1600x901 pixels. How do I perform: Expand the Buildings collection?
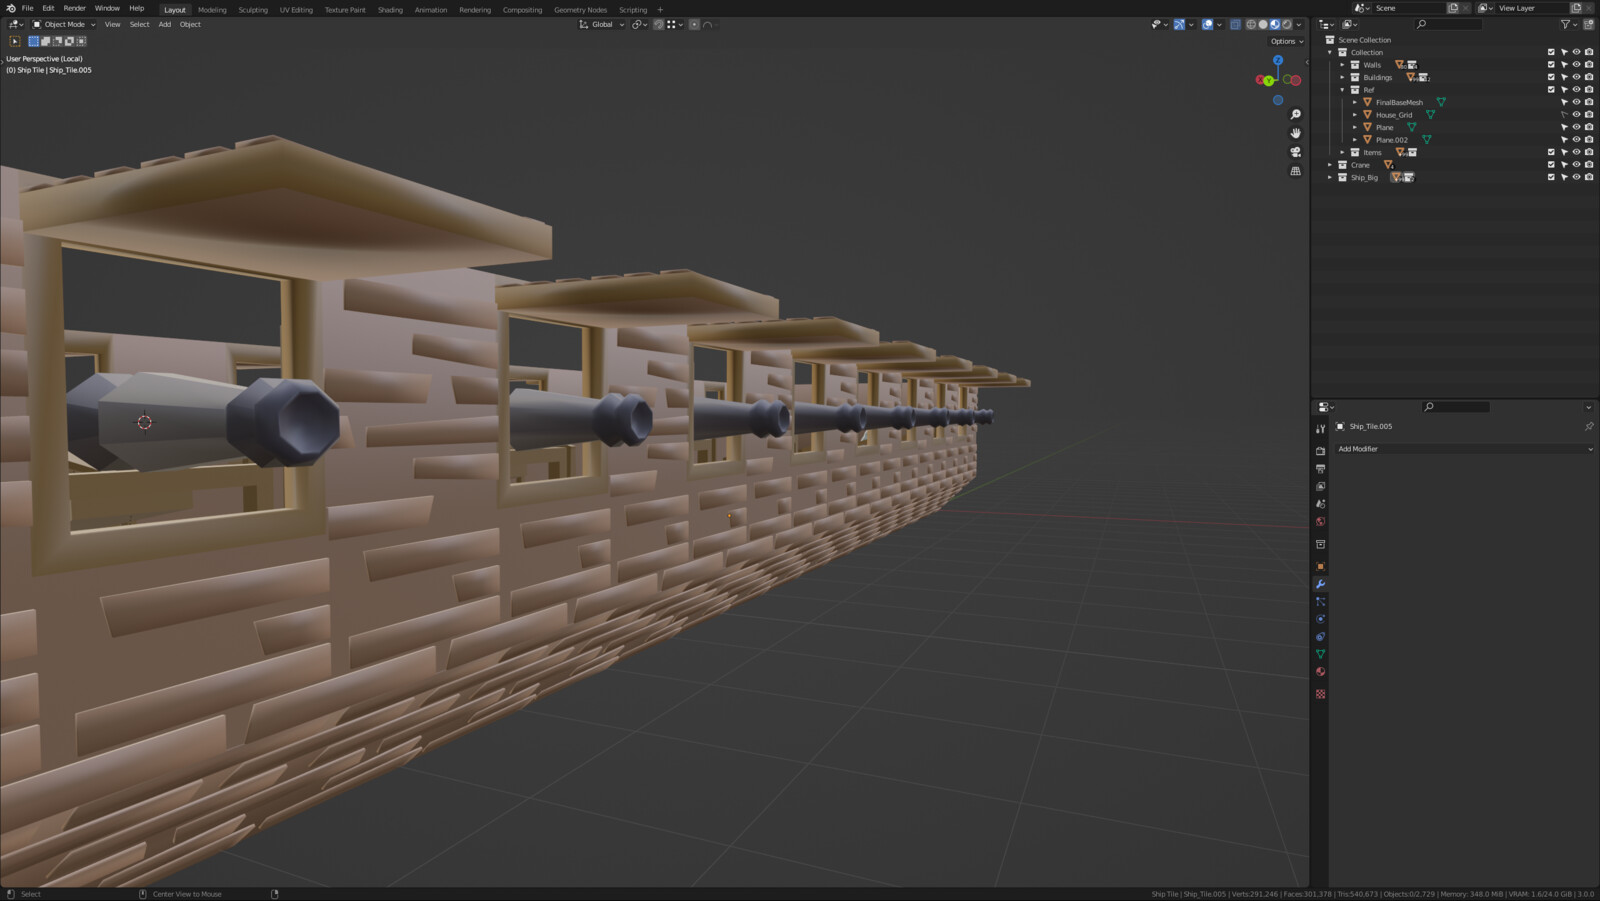tap(1343, 77)
